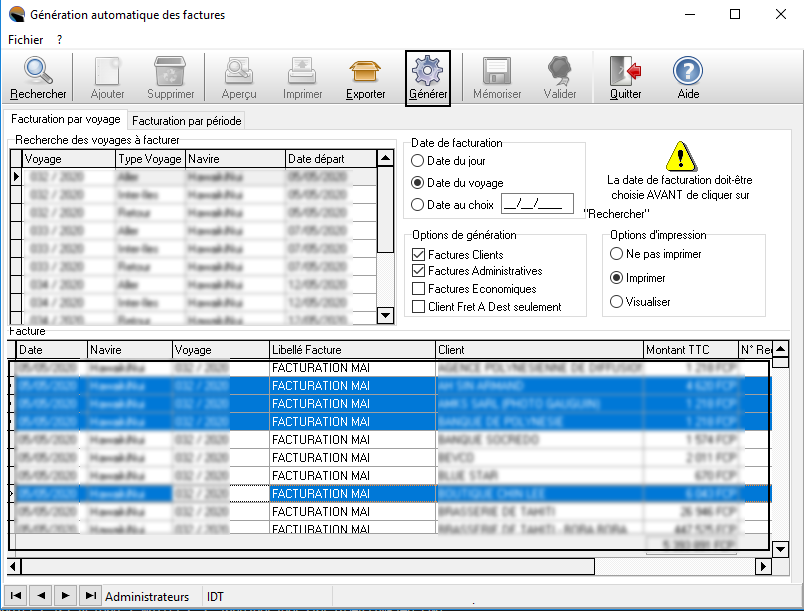Image resolution: width=804 pixels, height=611 pixels.
Task: Click the Quitter exit icon
Action: coord(626,71)
